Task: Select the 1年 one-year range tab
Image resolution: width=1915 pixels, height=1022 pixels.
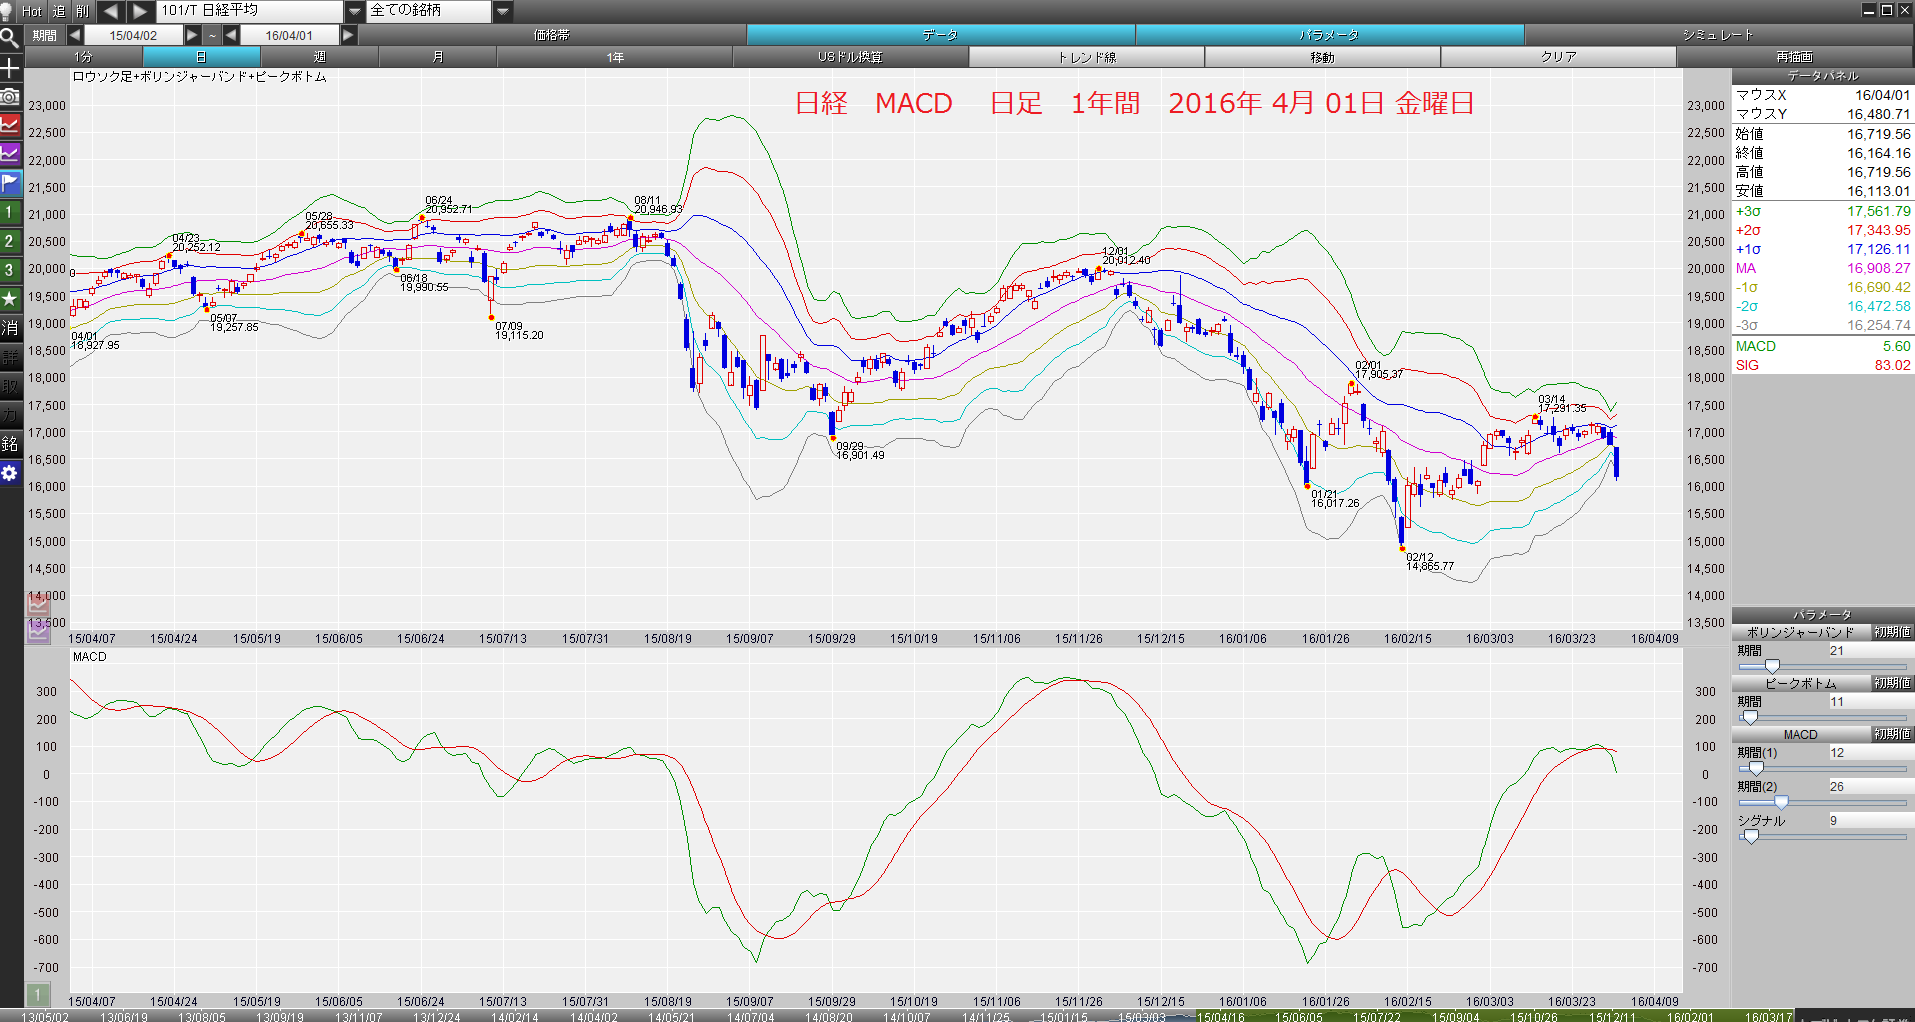Action: click(x=615, y=57)
